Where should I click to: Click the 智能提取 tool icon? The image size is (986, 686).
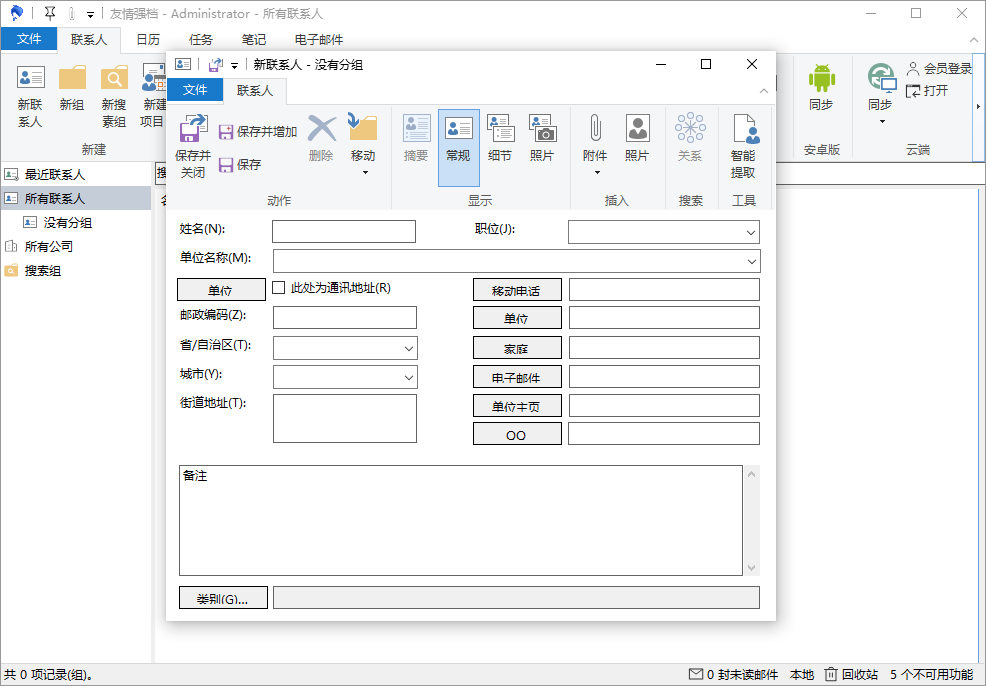(x=745, y=140)
